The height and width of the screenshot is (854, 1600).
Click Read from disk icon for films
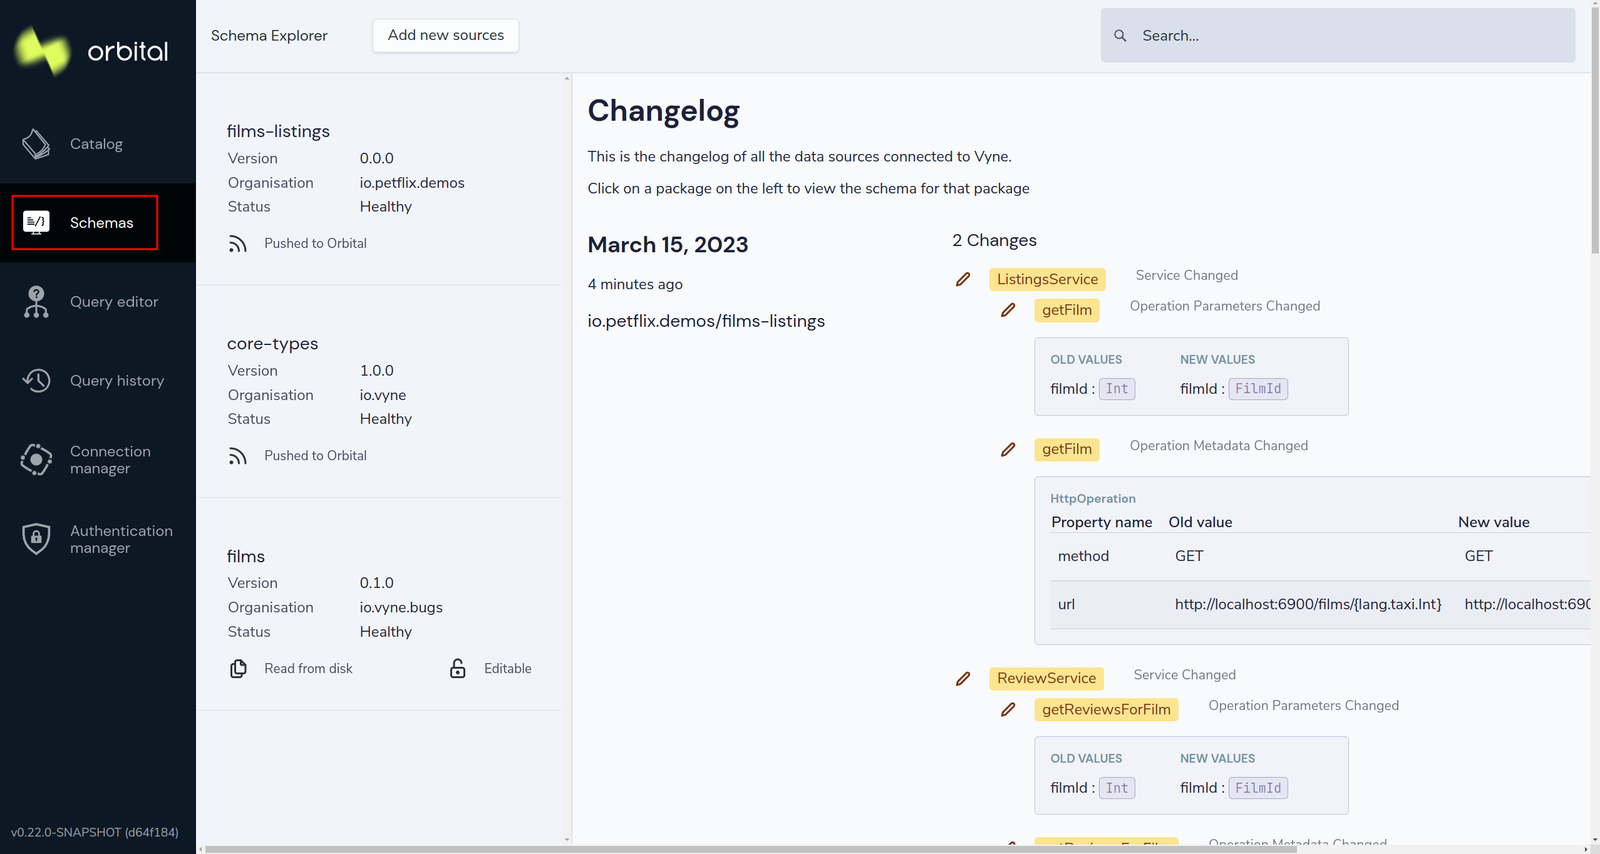(238, 668)
